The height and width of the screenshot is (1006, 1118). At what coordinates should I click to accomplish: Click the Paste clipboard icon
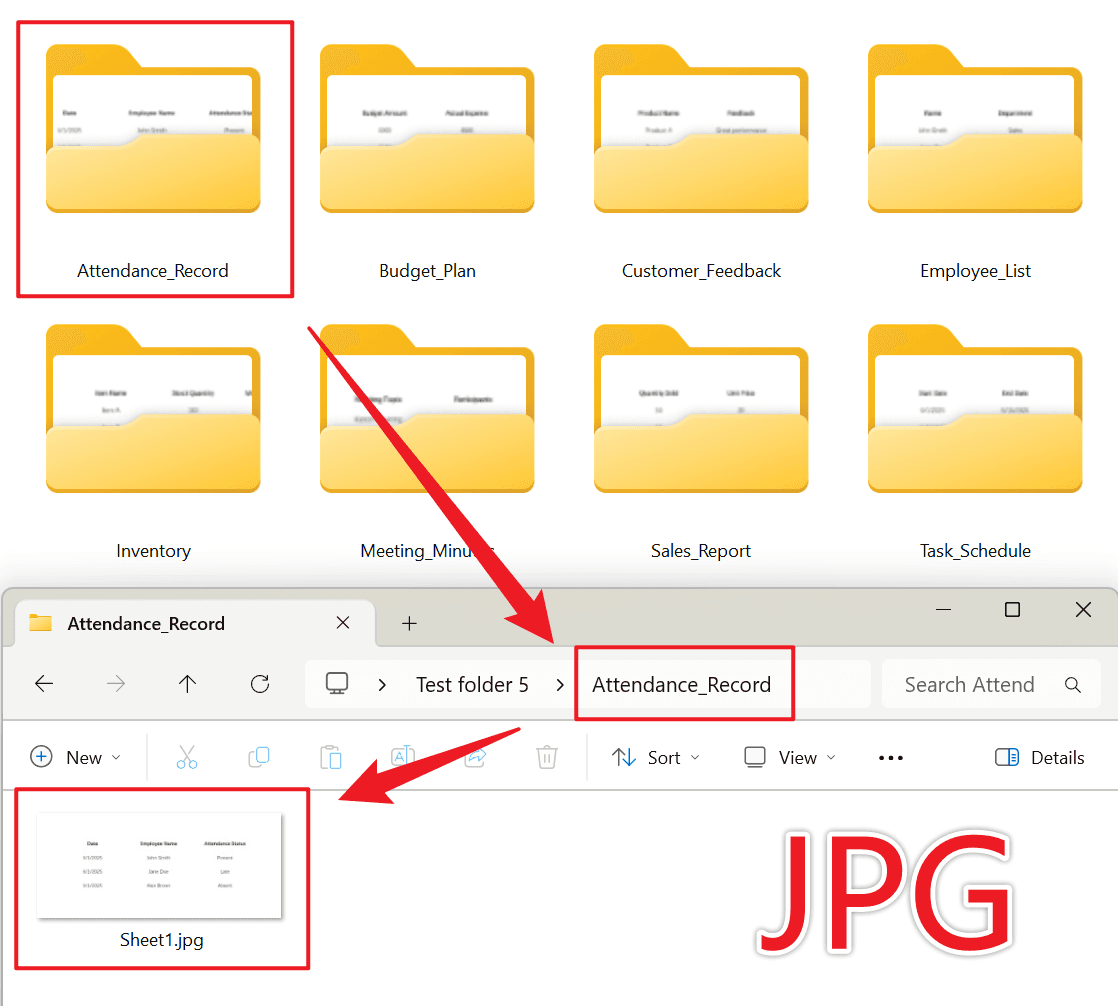(331, 757)
